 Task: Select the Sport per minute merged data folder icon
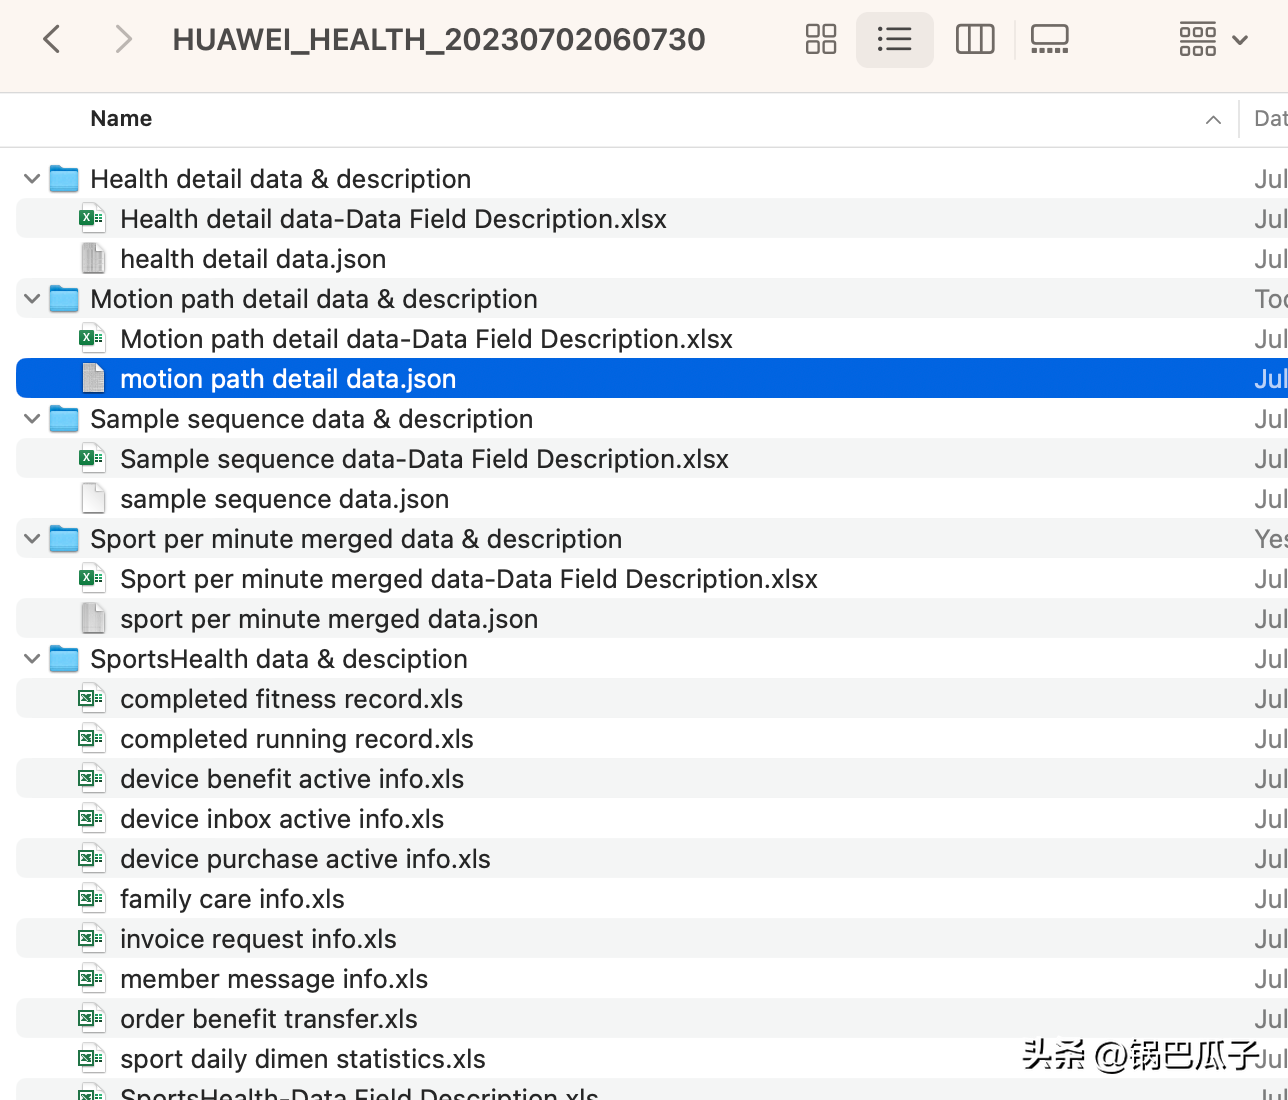[x=64, y=539]
